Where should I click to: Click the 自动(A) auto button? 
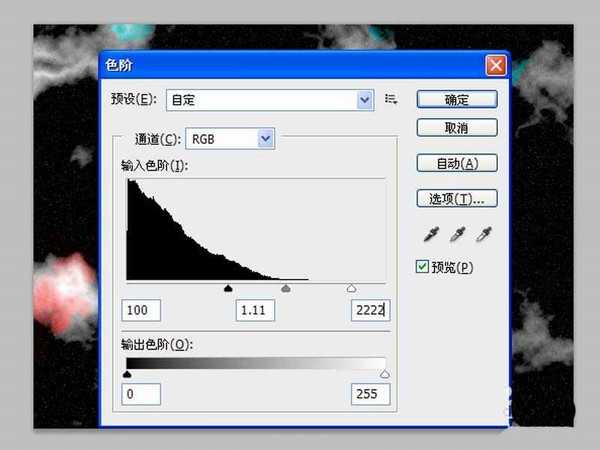pyautogui.click(x=456, y=163)
